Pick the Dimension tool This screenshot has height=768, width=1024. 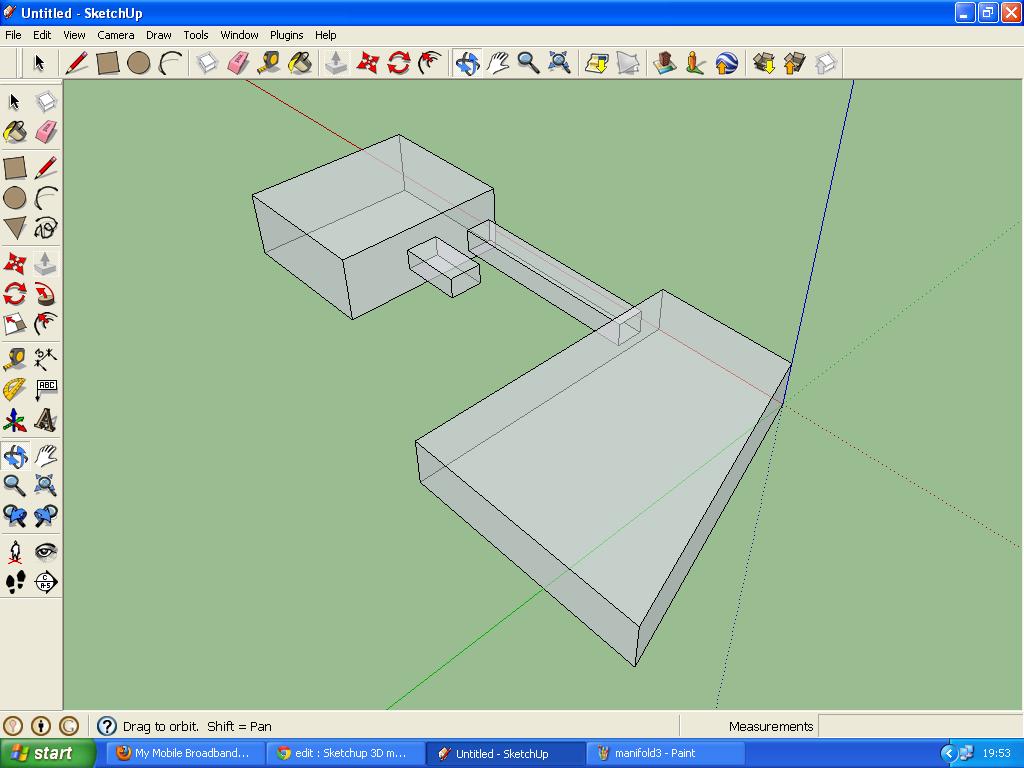tap(46, 359)
